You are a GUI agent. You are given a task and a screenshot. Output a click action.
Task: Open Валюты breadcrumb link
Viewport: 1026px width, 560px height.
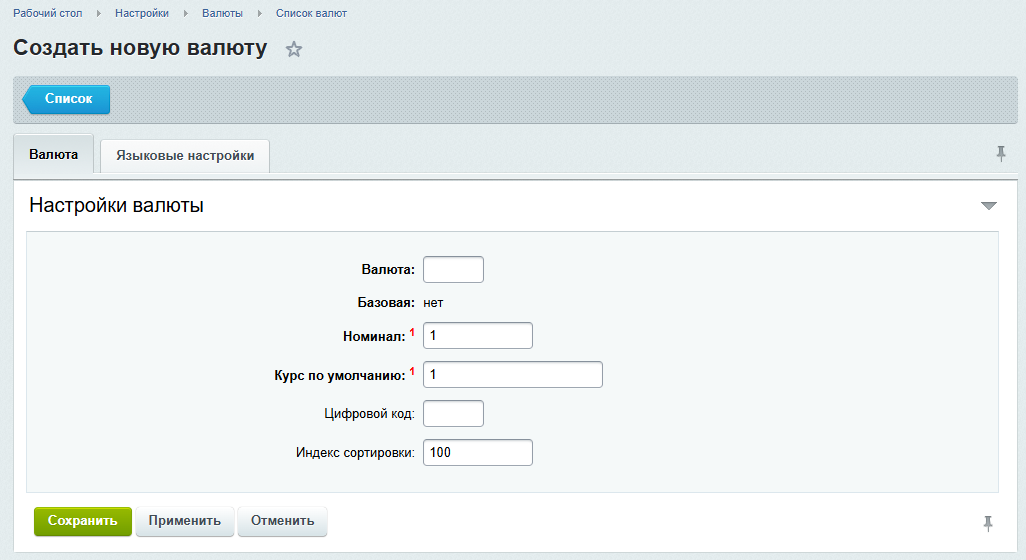[x=222, y=13]
